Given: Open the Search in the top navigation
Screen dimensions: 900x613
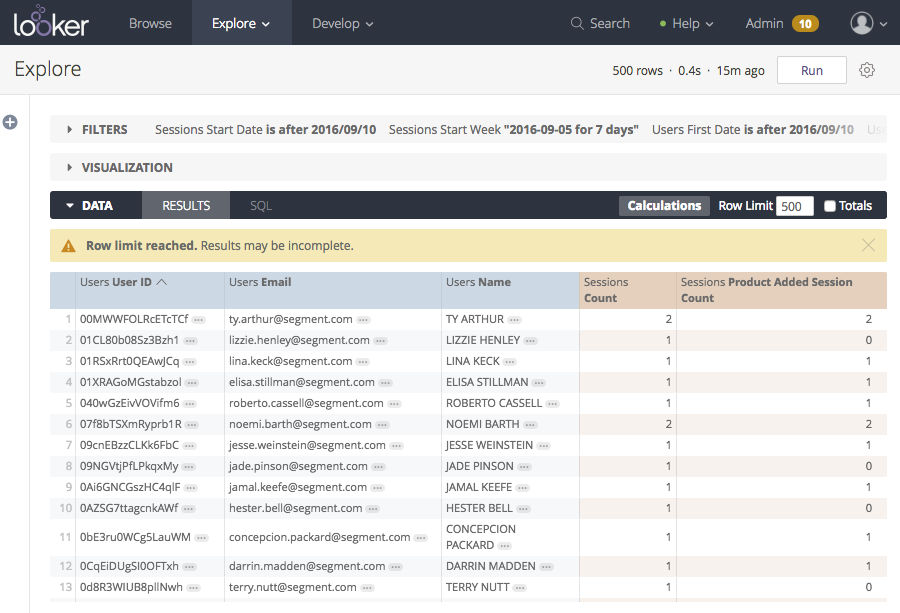Looking at the screenshot, I should [600, 22].
